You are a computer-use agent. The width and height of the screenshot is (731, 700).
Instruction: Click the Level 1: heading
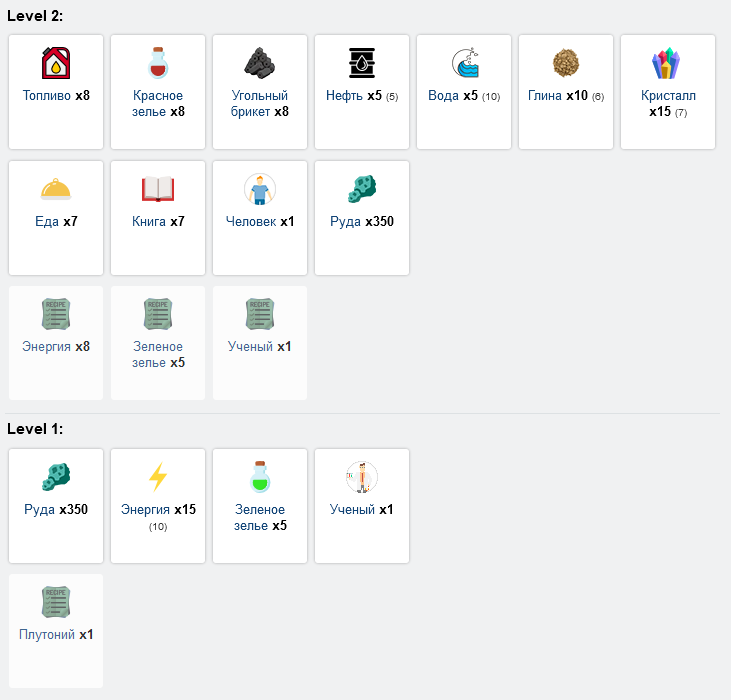pos(35,429)
